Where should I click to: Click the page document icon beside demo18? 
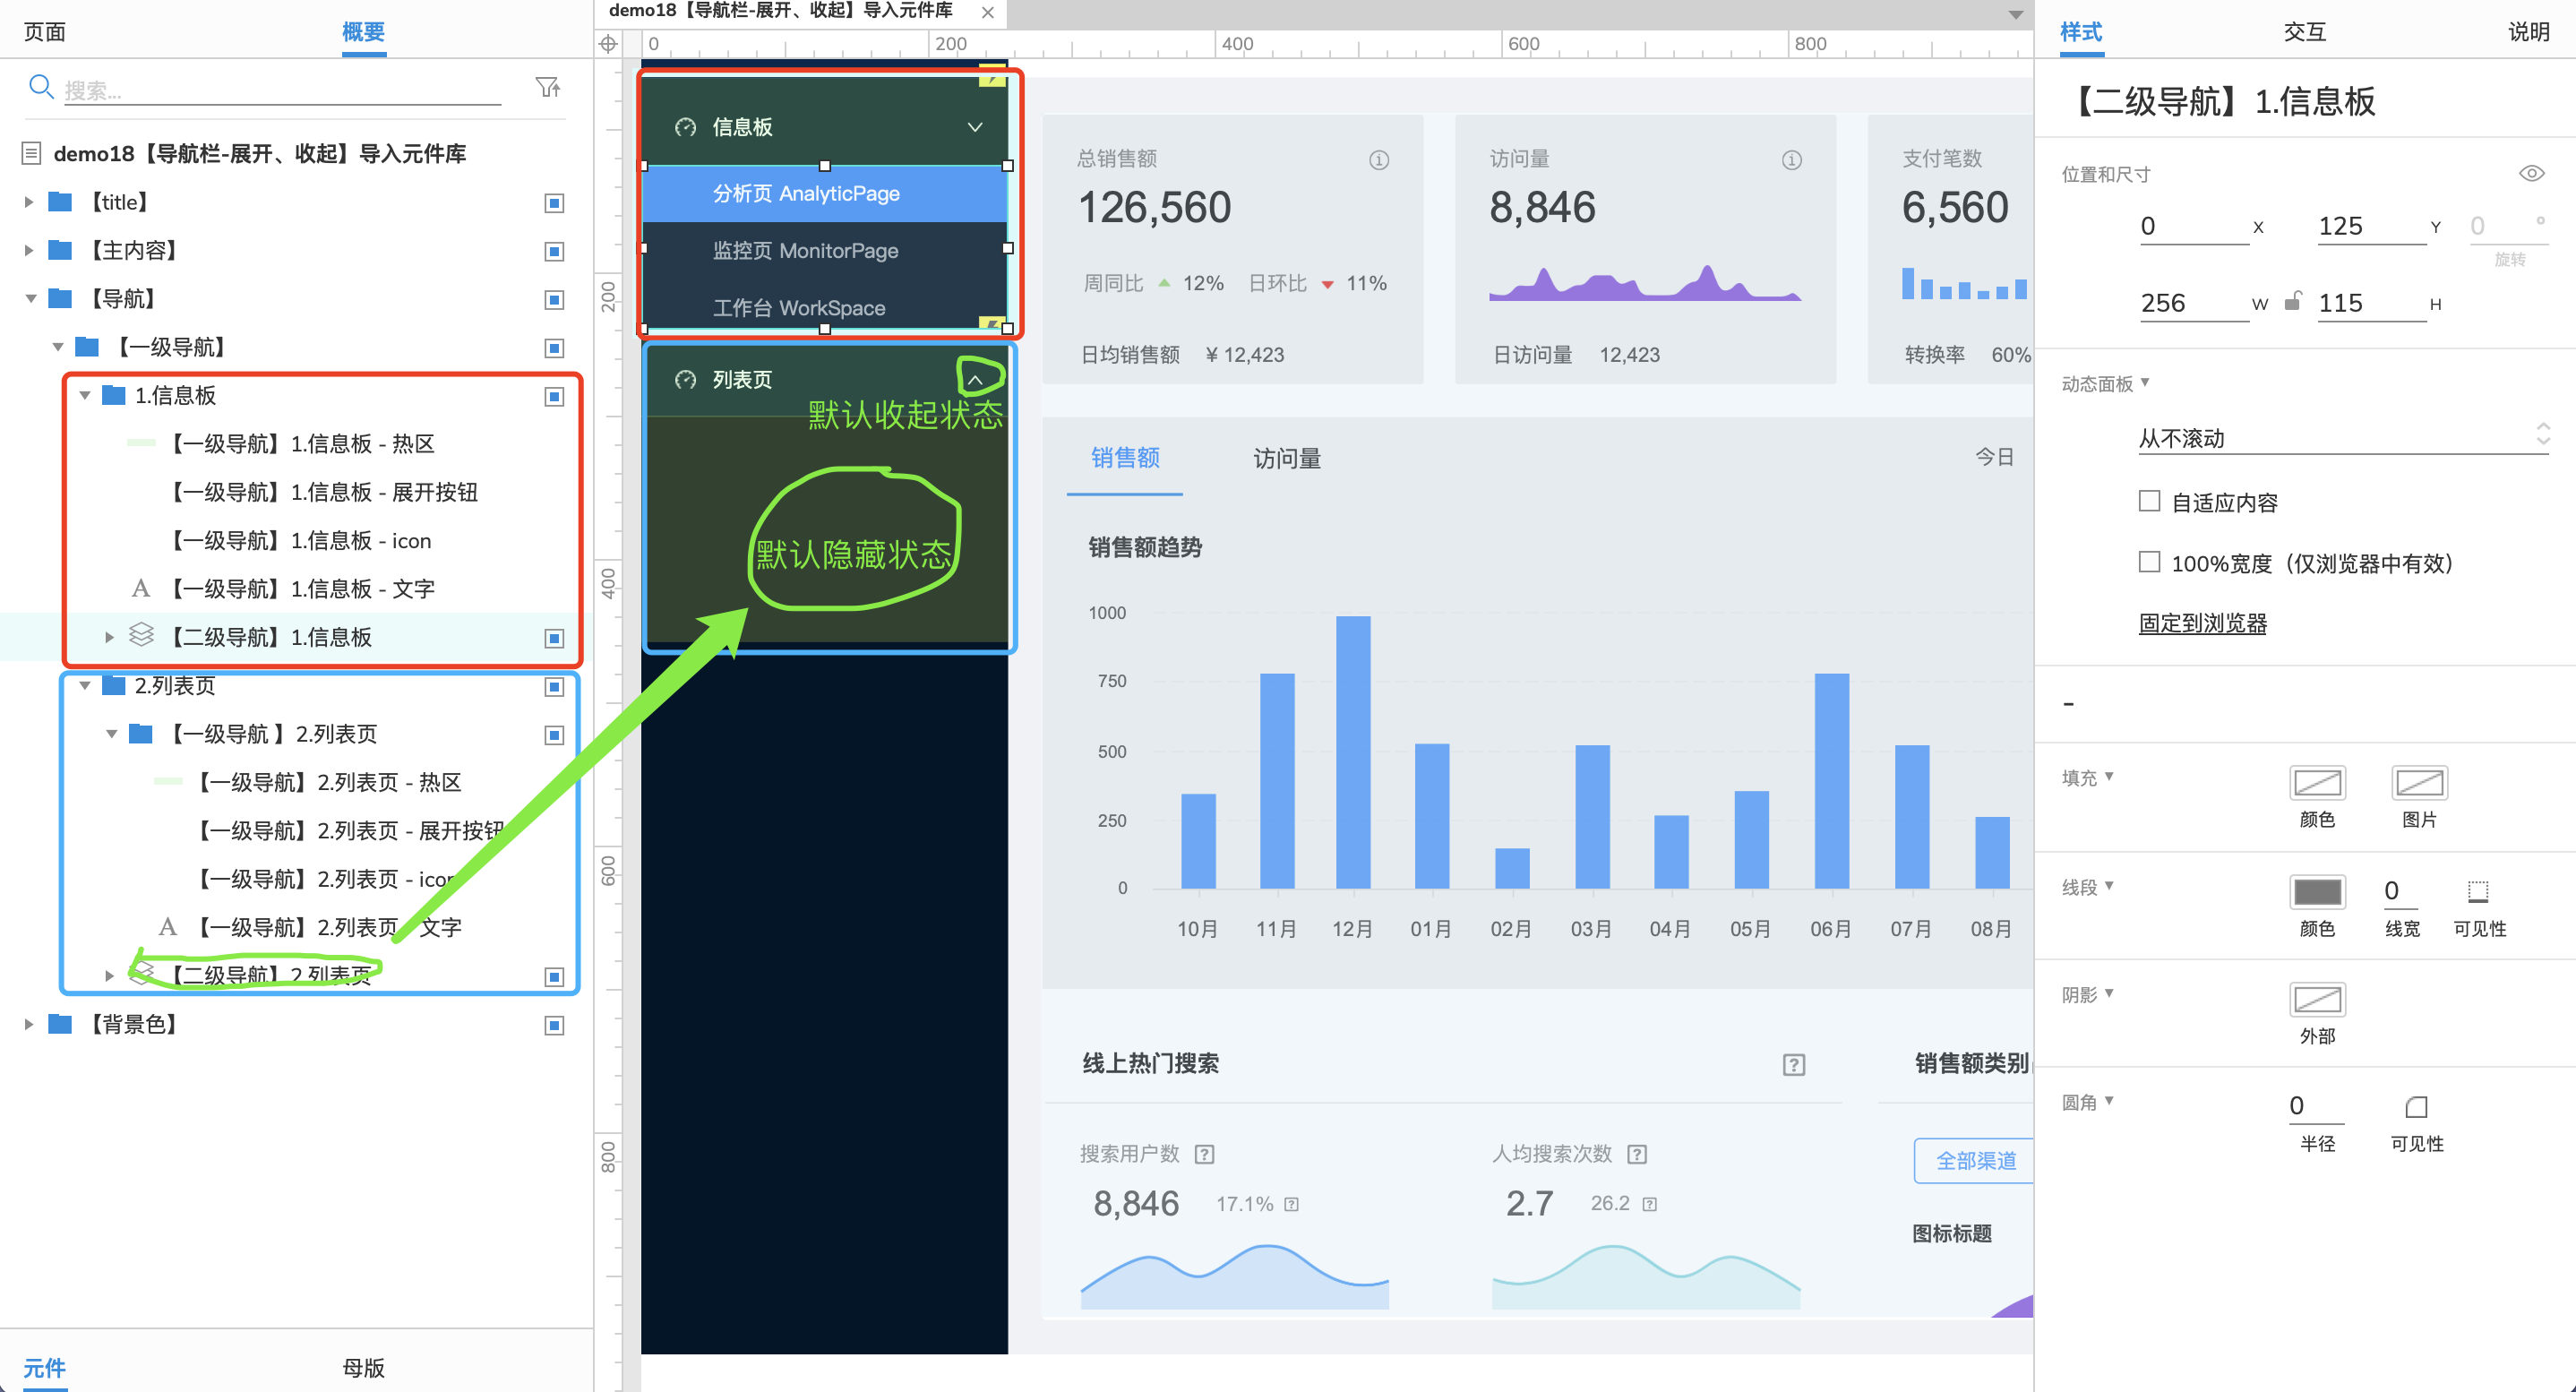pos(32,153)
